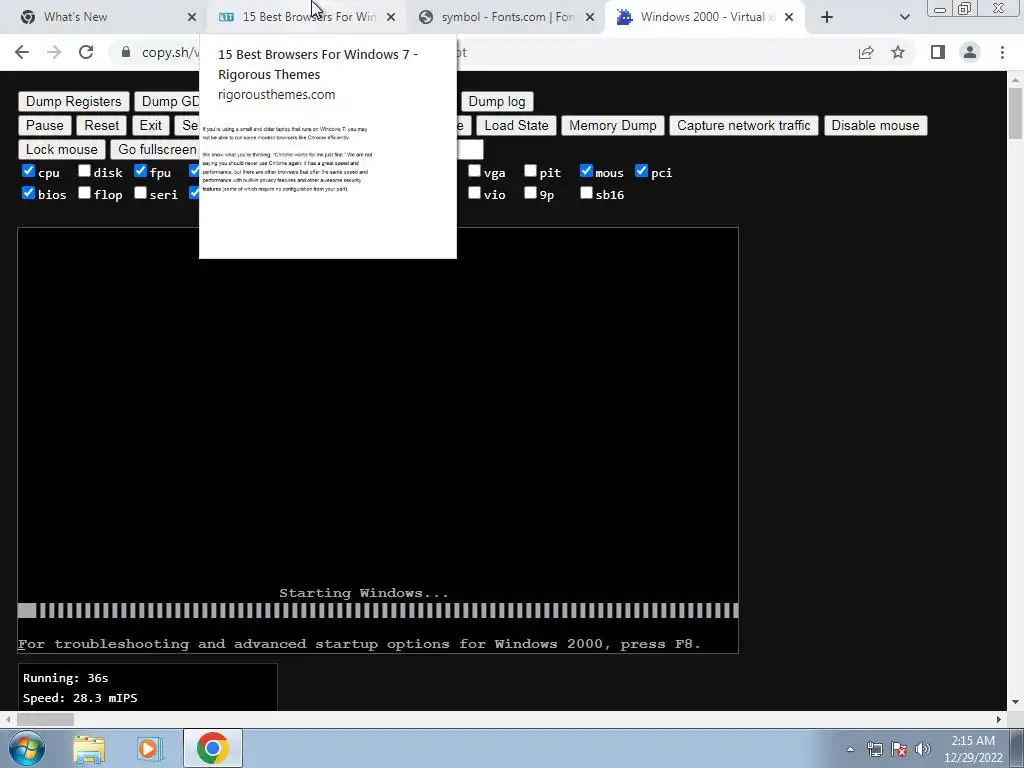Screen dimensions: 1024x768
Task: Close the symbol - Fonts.com tab
Action: (590, 17)
